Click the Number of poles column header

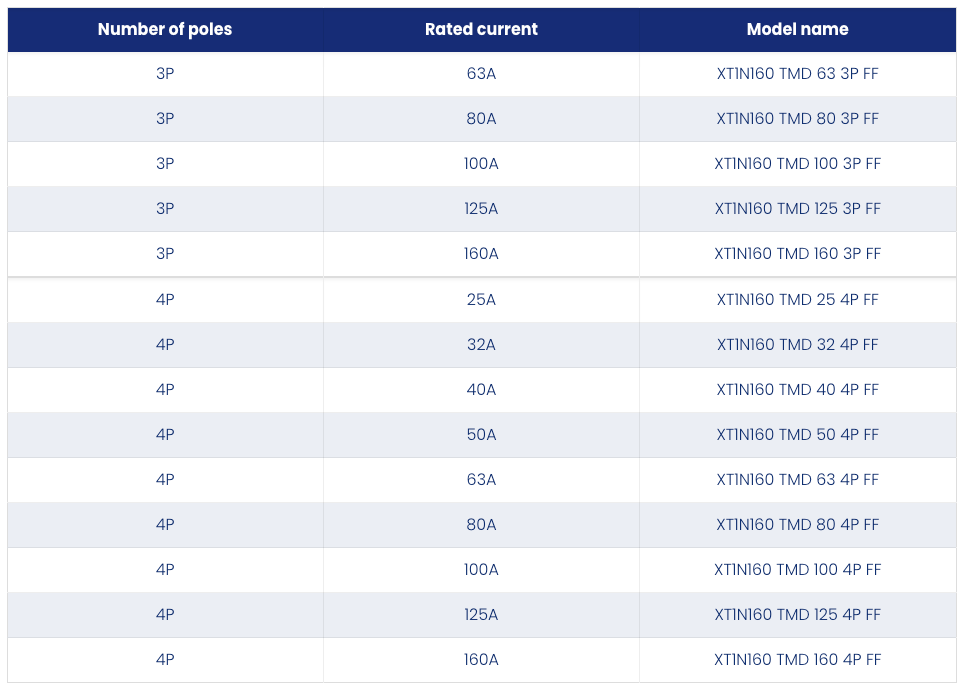point(165,30)
